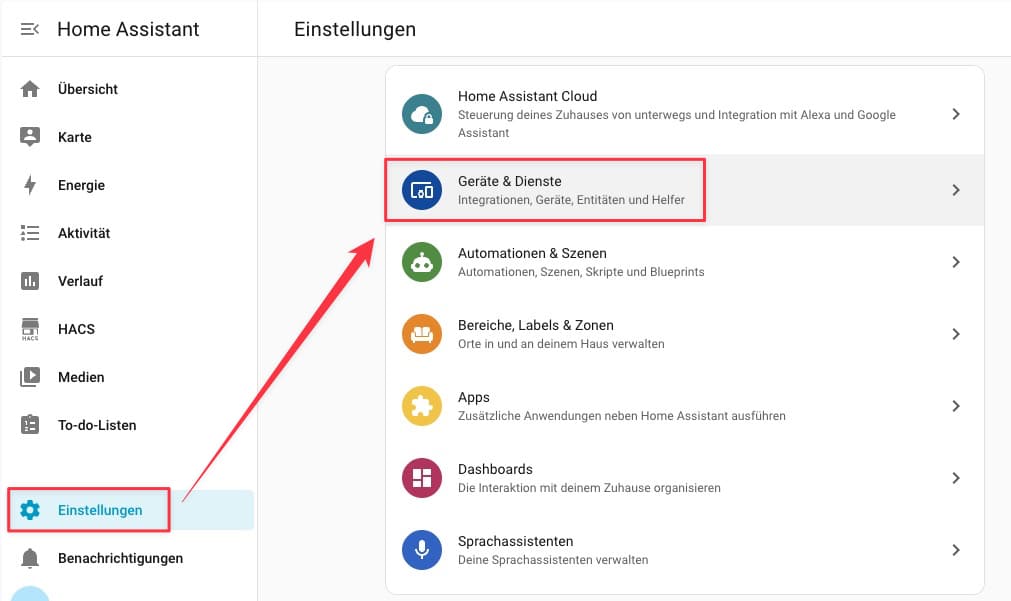The width and height of the screenshot is (1011, 601).
Task: Collapse the sidebar with the menu icon
Action: [30, 29]
